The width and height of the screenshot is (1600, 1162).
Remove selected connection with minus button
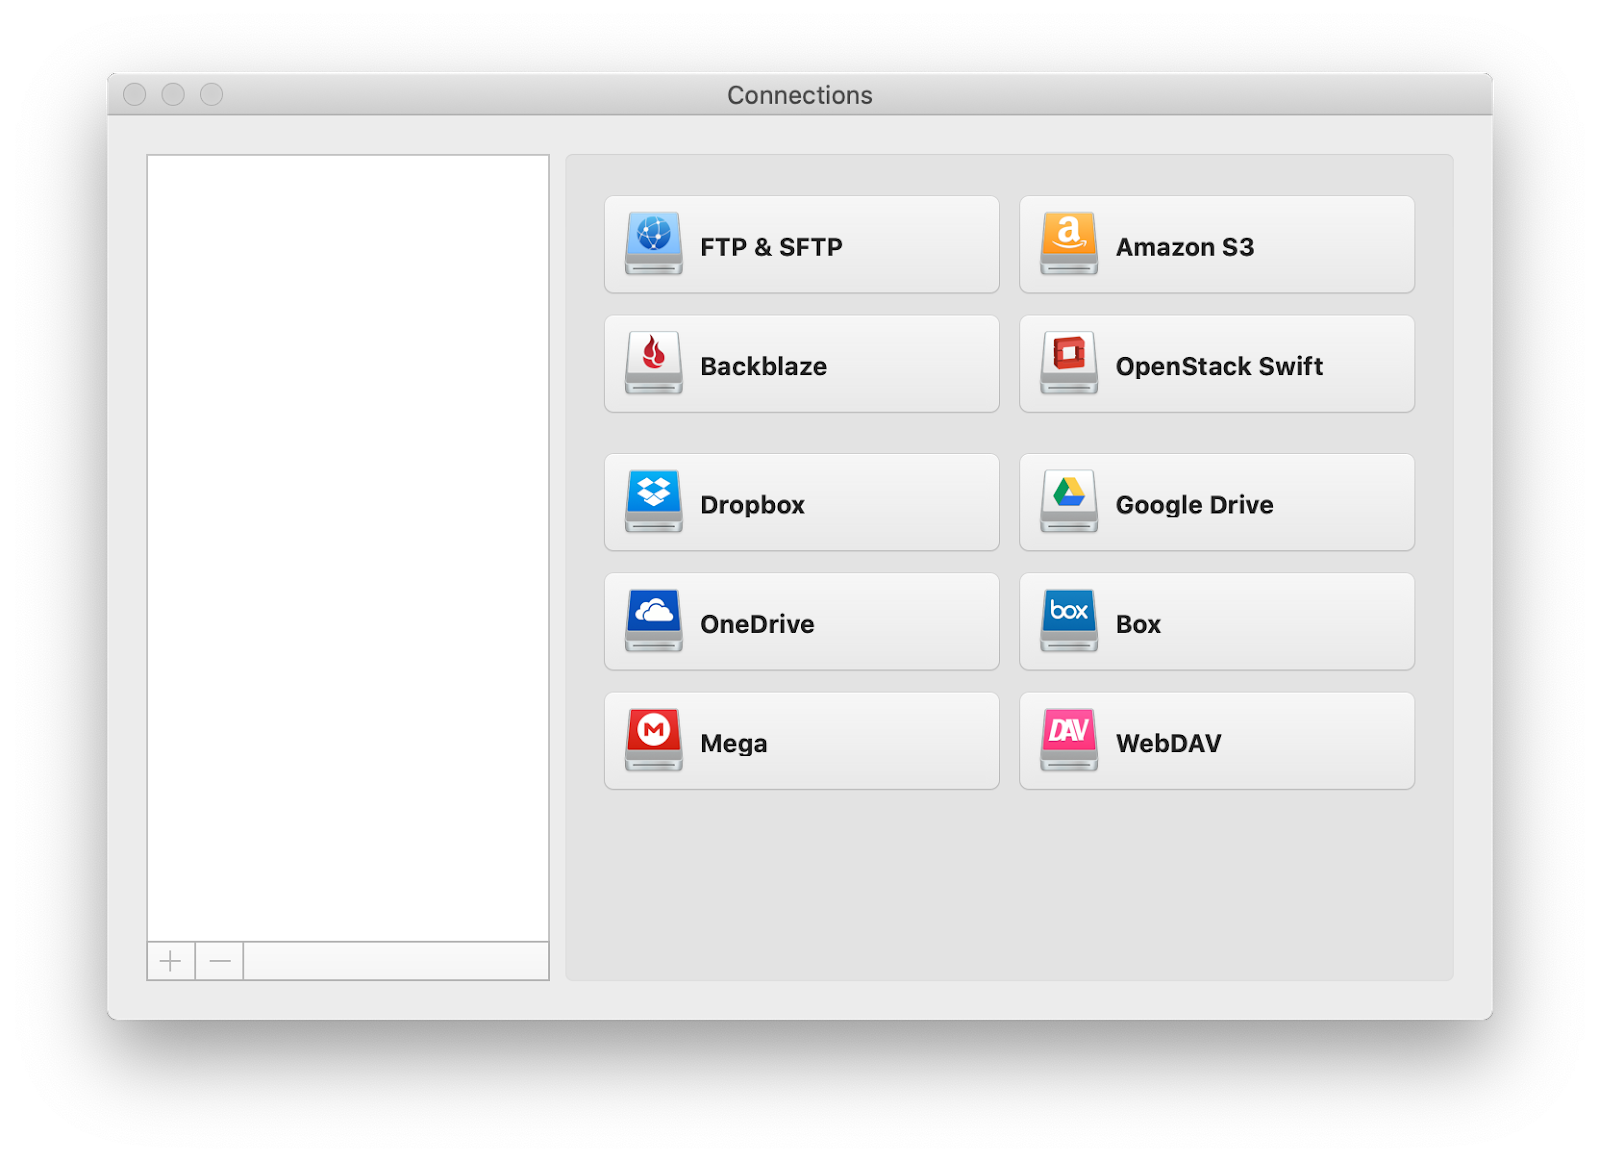[220, 961]
